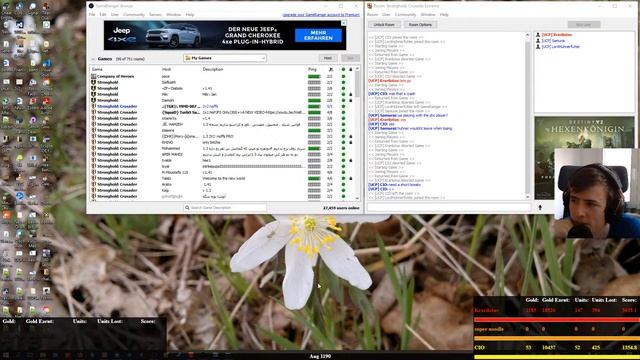Select Stronghold Crusader icon hosted by Tieski
The image size is (640, 360).
[93, 178]
